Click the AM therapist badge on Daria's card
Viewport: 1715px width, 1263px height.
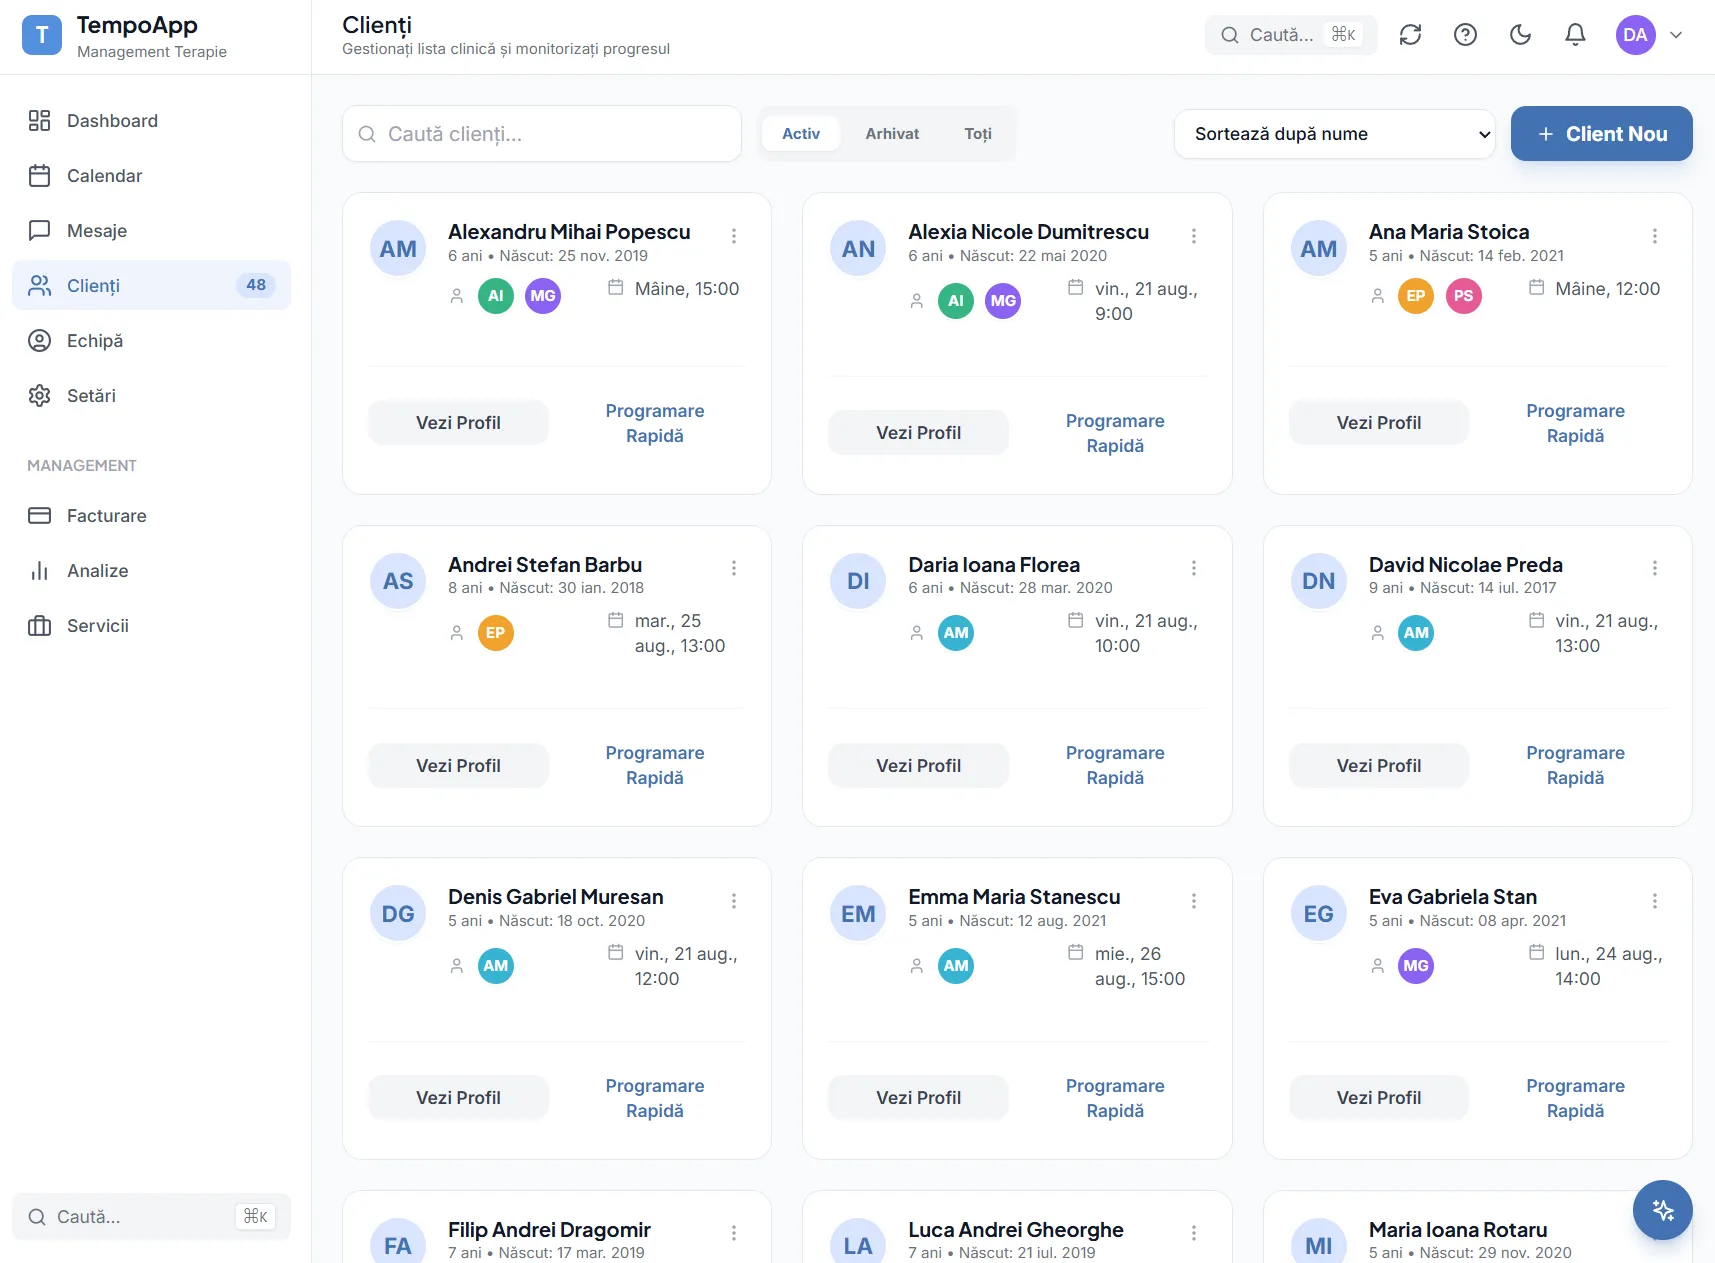956,633
